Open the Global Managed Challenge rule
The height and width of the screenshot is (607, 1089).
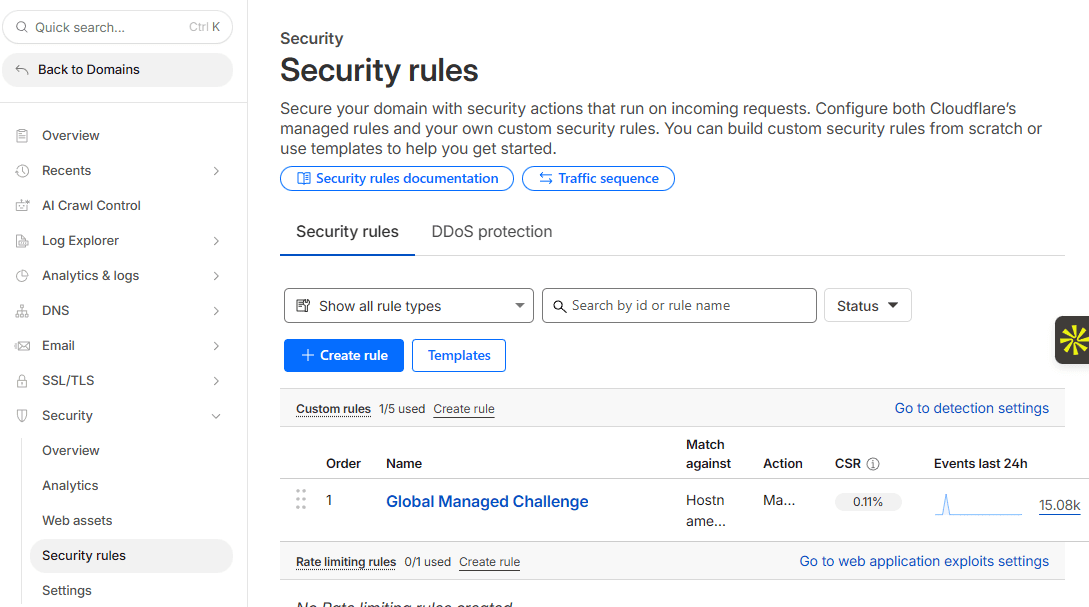click(x=487, y=501)
